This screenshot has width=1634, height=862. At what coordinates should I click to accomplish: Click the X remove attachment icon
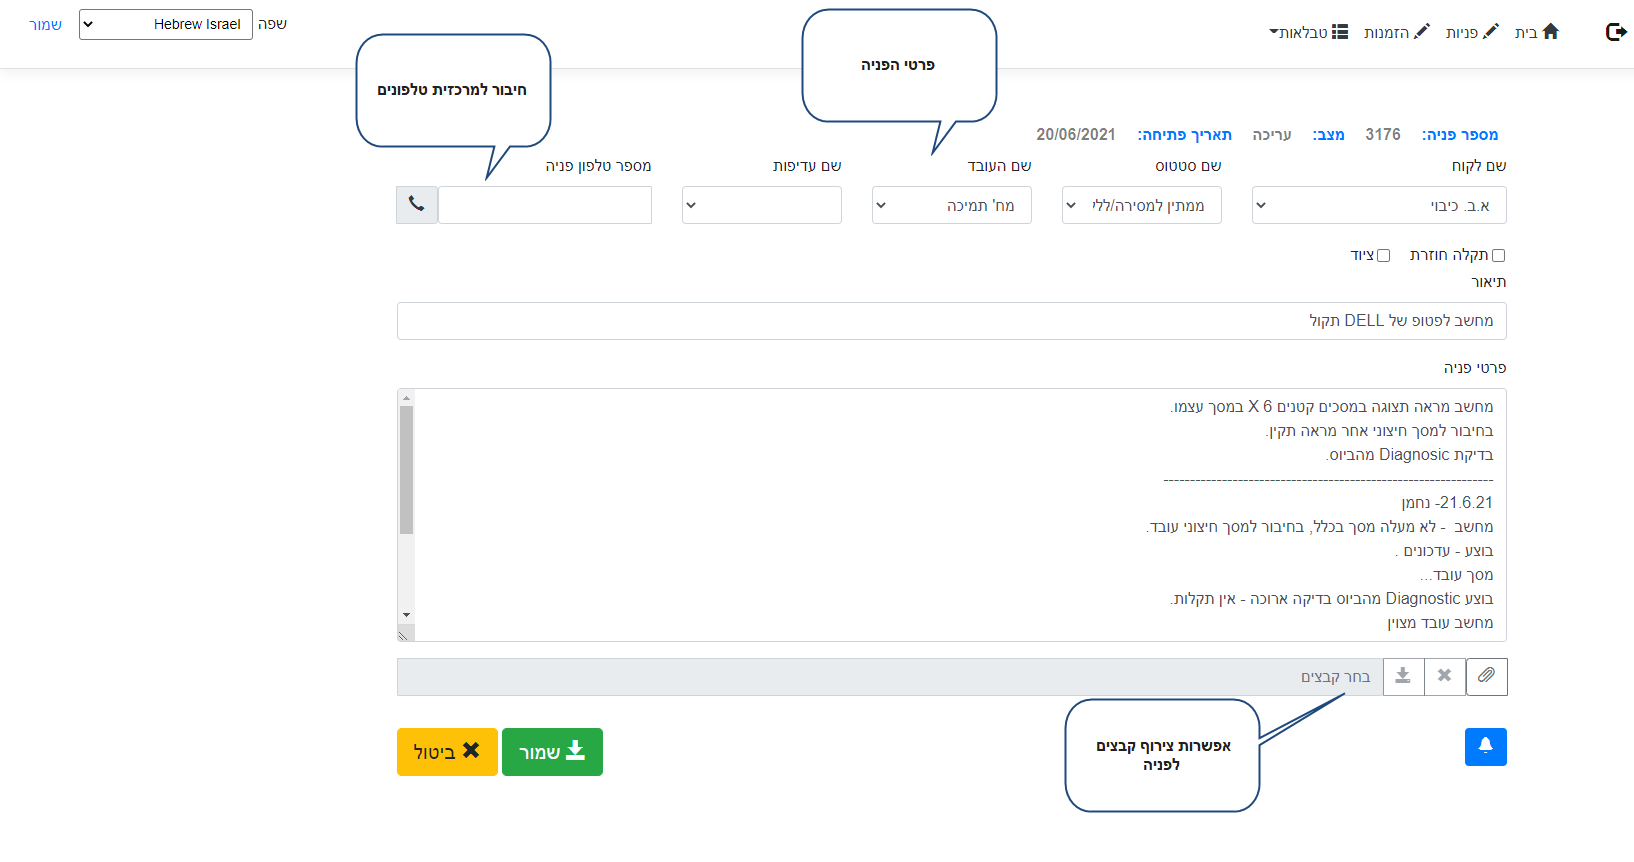(1444, 676)
